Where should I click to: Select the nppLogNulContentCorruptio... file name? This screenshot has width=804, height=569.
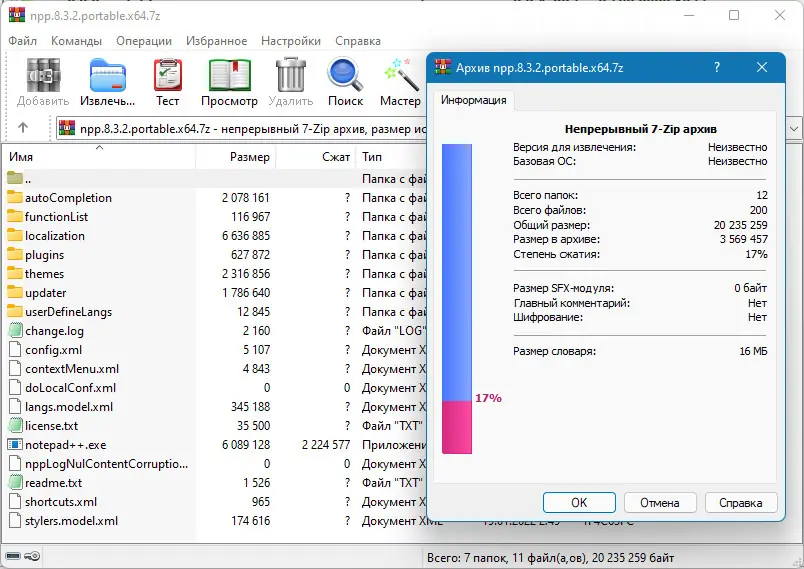click(x=106, y=463)
